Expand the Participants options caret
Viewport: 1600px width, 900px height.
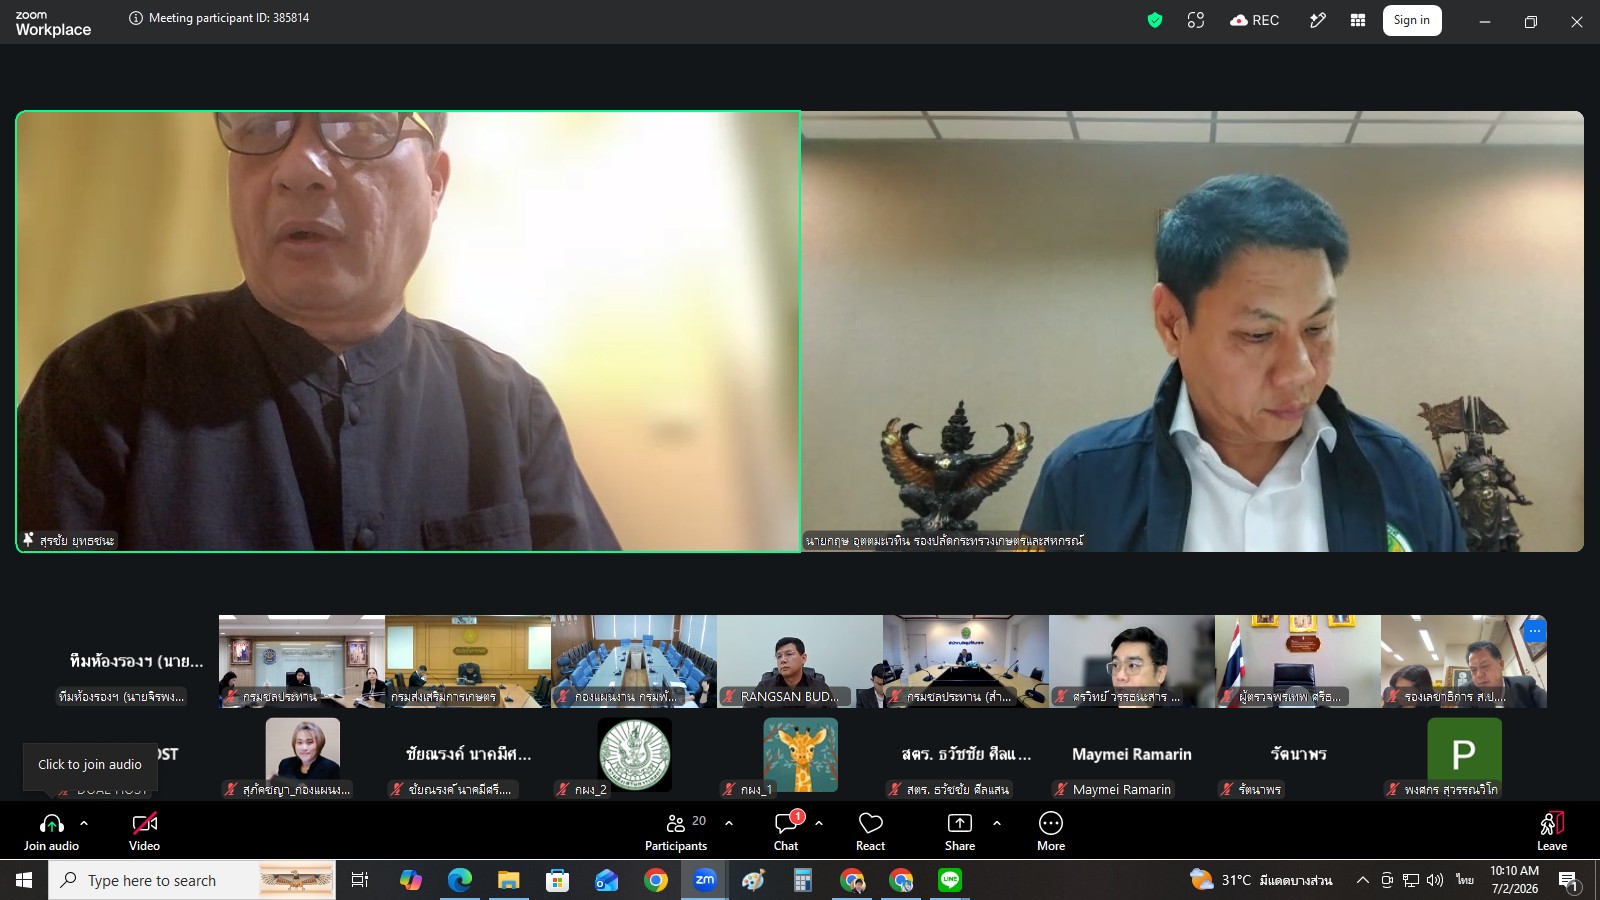click(729, 823)
